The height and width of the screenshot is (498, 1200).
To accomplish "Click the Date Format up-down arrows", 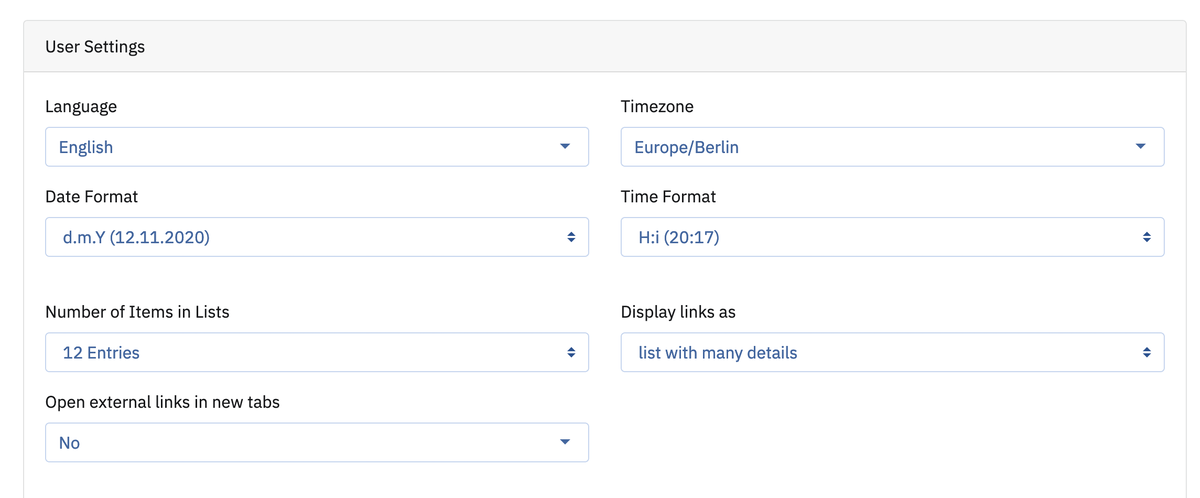I will [x=571, y=238].
